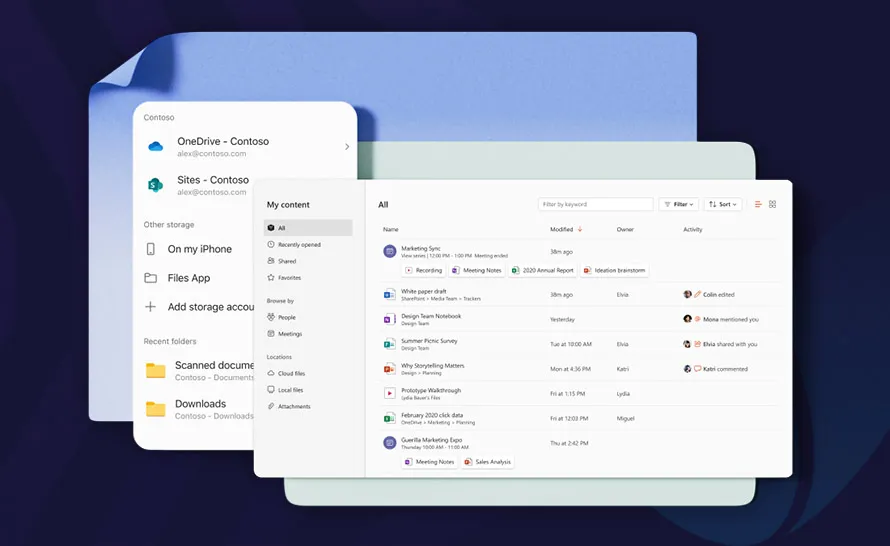This screenshot has width=890, height=546.
Task: Click the Guerilla Marketing Expo title
Action: (x=431, y=440)
